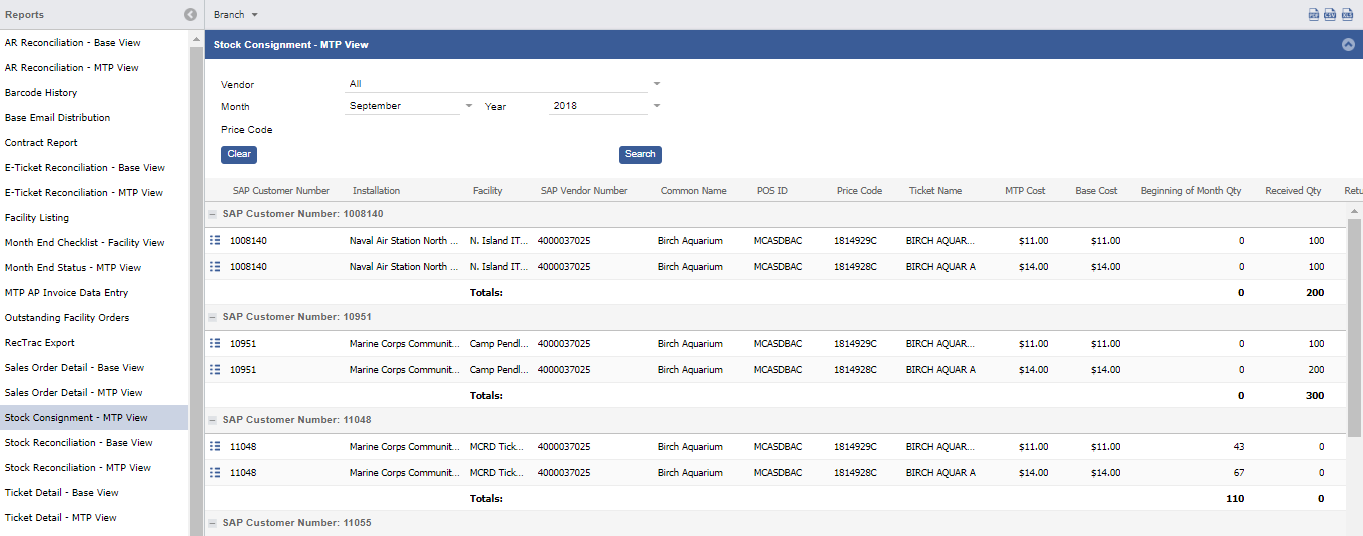Open Ticket Detail - Base View report

pyautogui.click(x=62, y=493)
